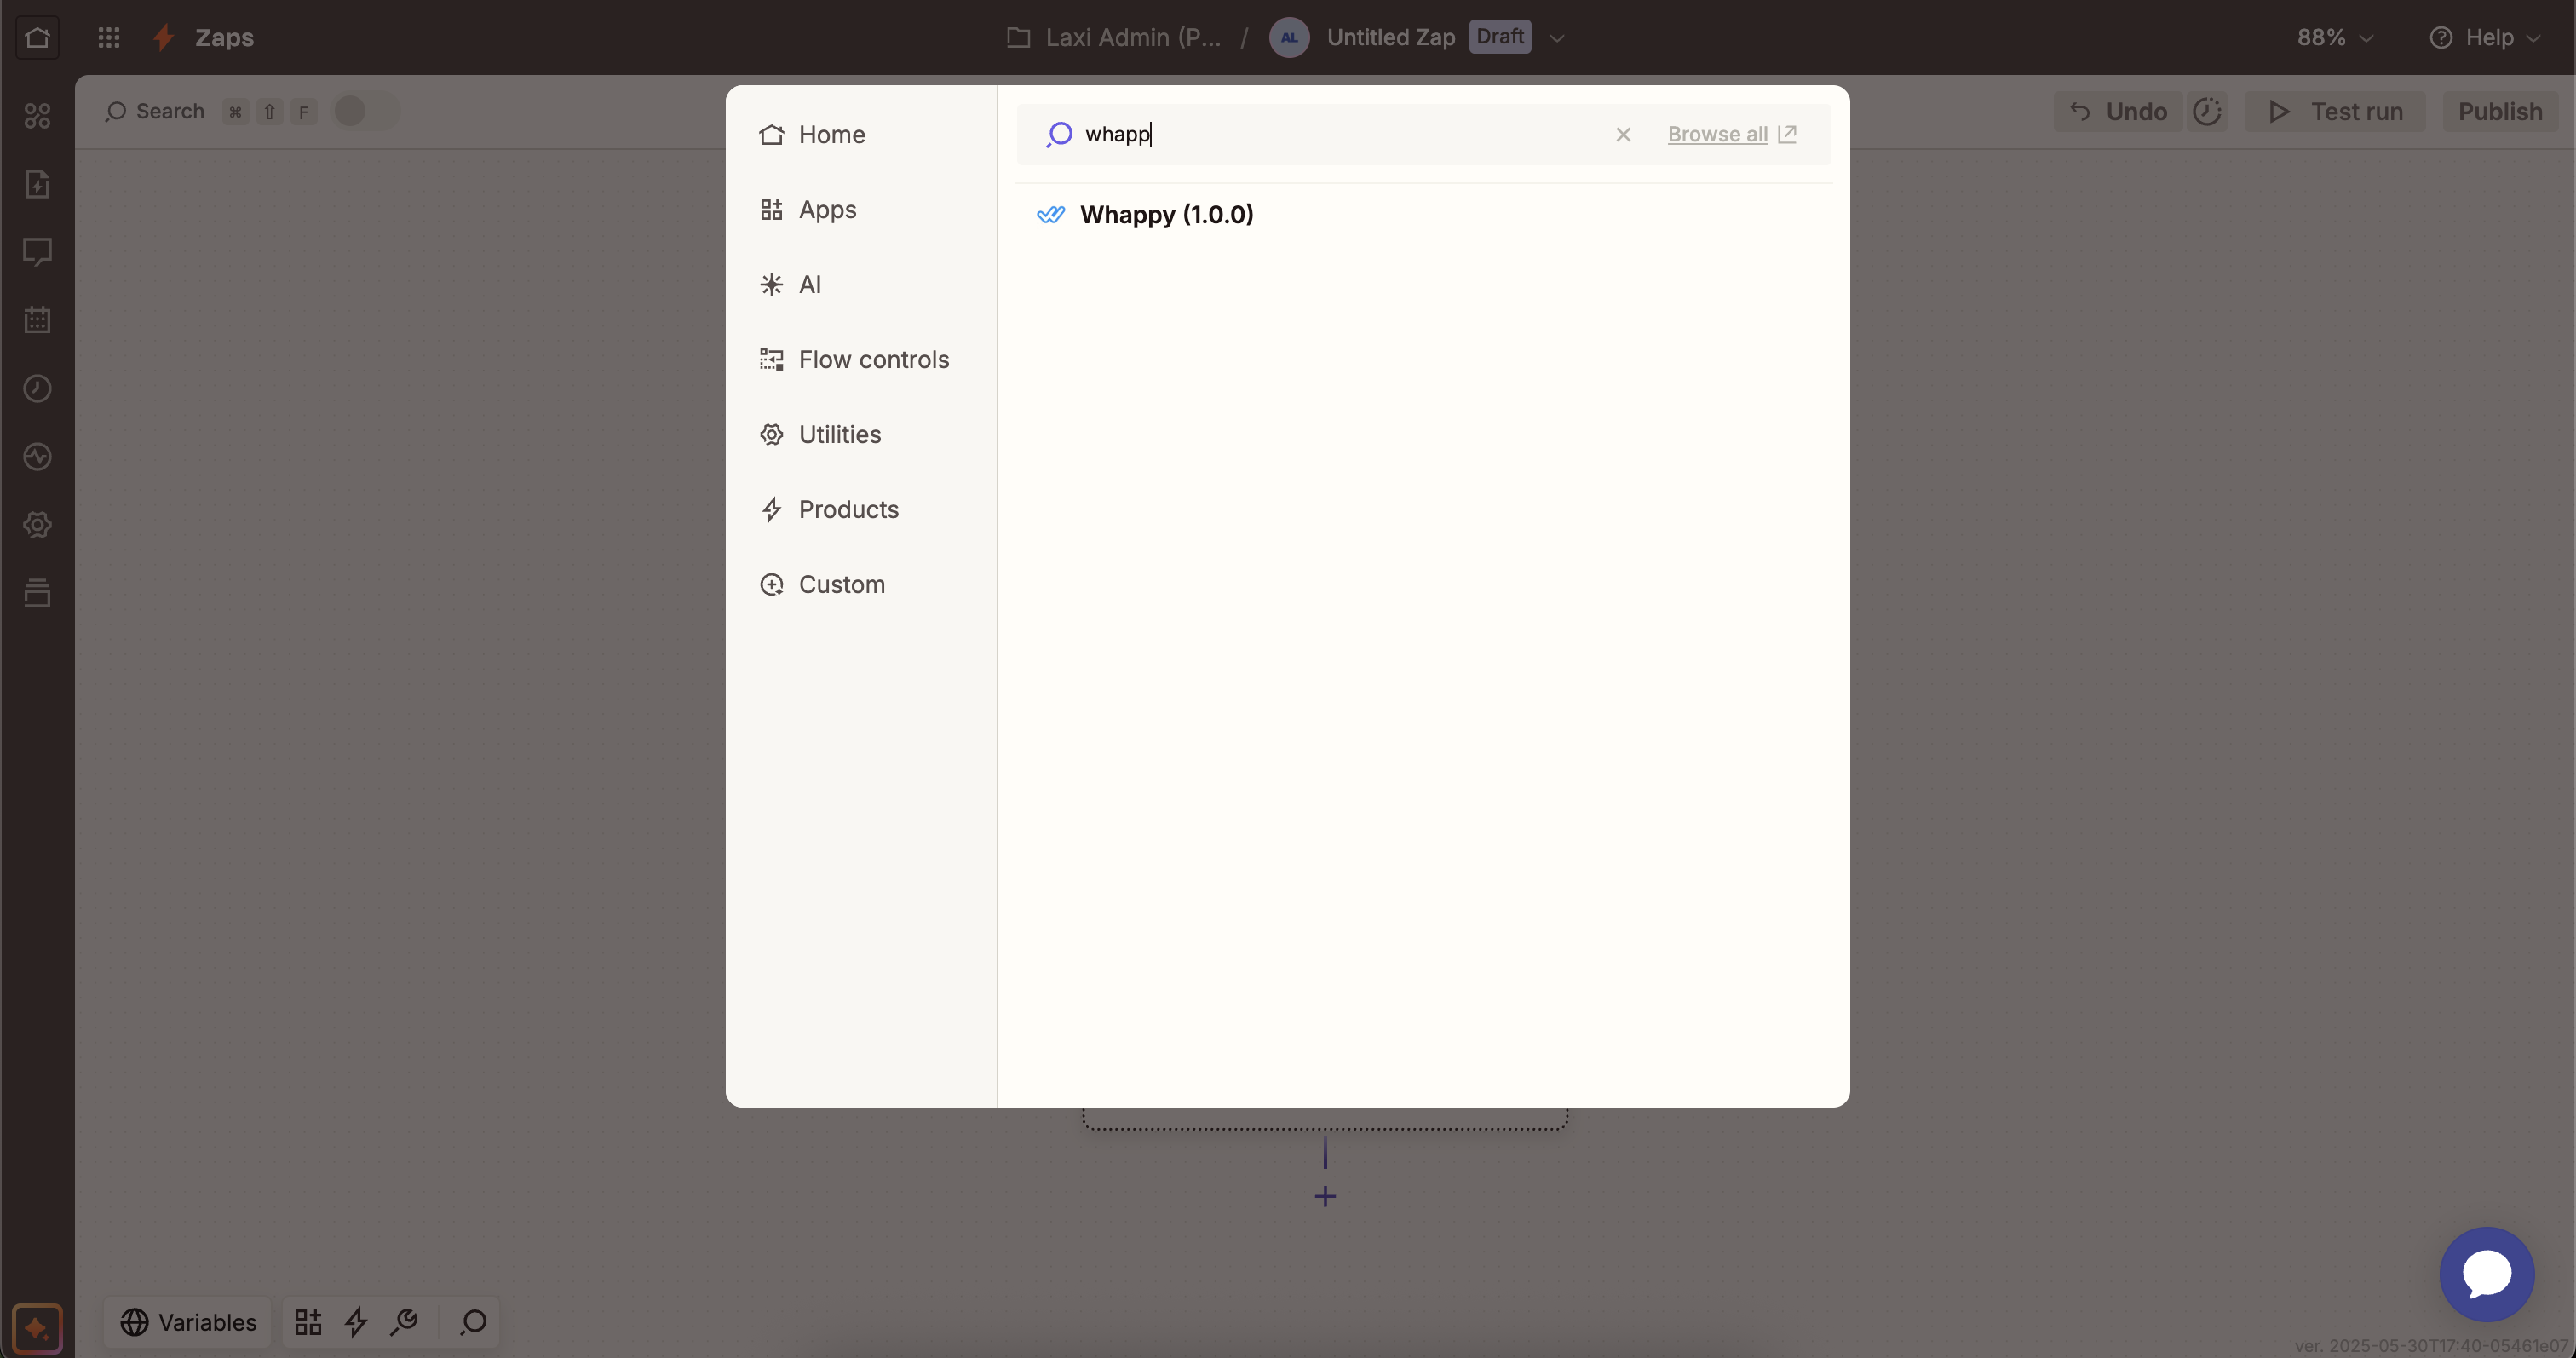Toggle the Variables panel
Image resolution: width=2576 pixels, height=1358 pixels.
(x=189, y=1322)
